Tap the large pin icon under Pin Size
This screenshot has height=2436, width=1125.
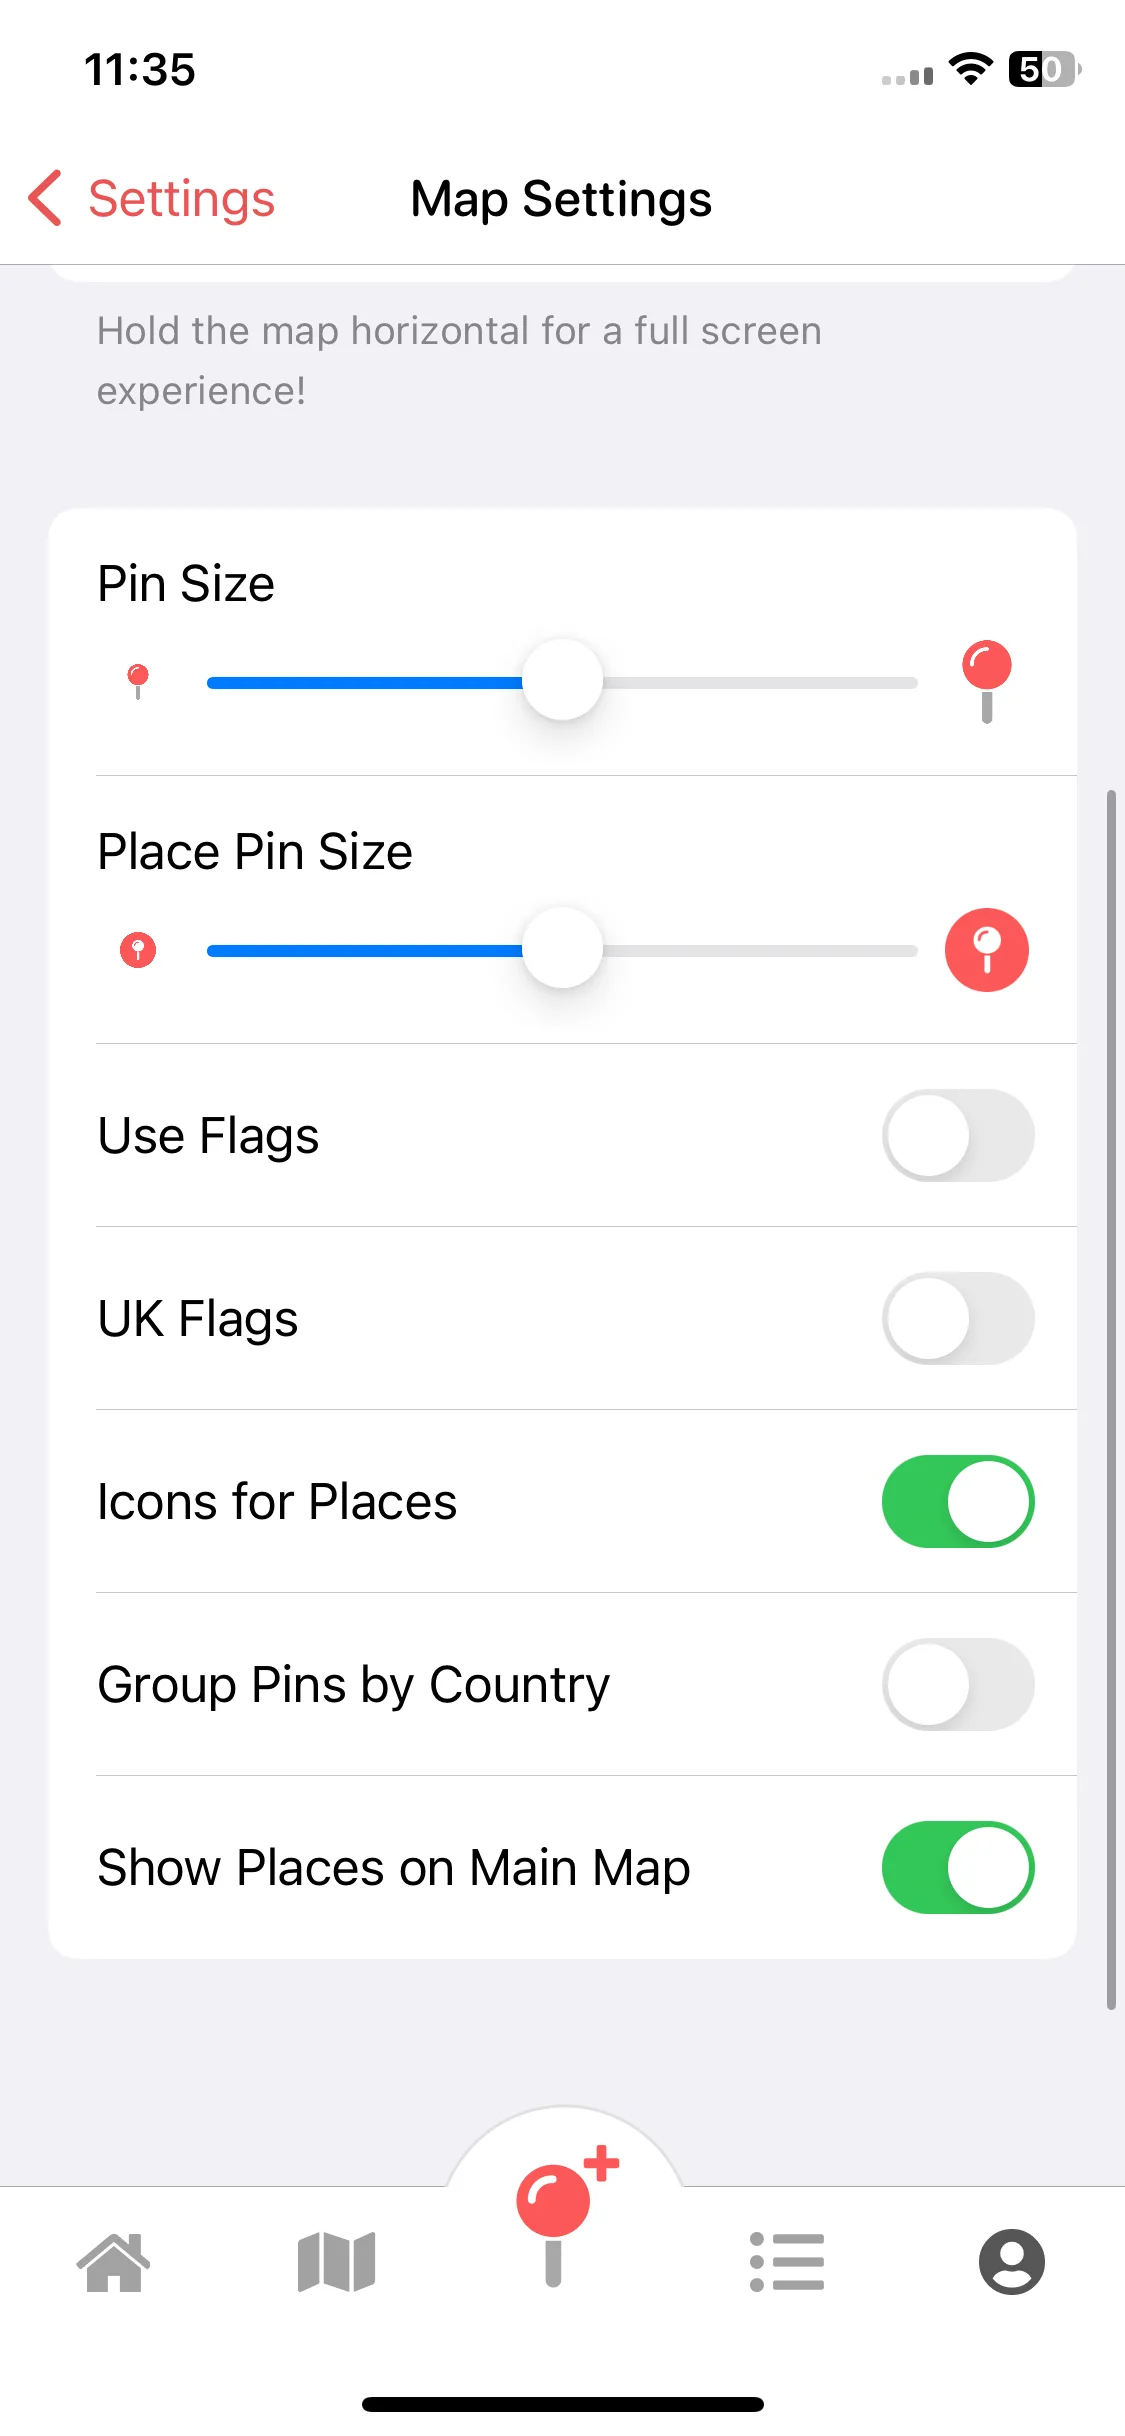point(987,681)
